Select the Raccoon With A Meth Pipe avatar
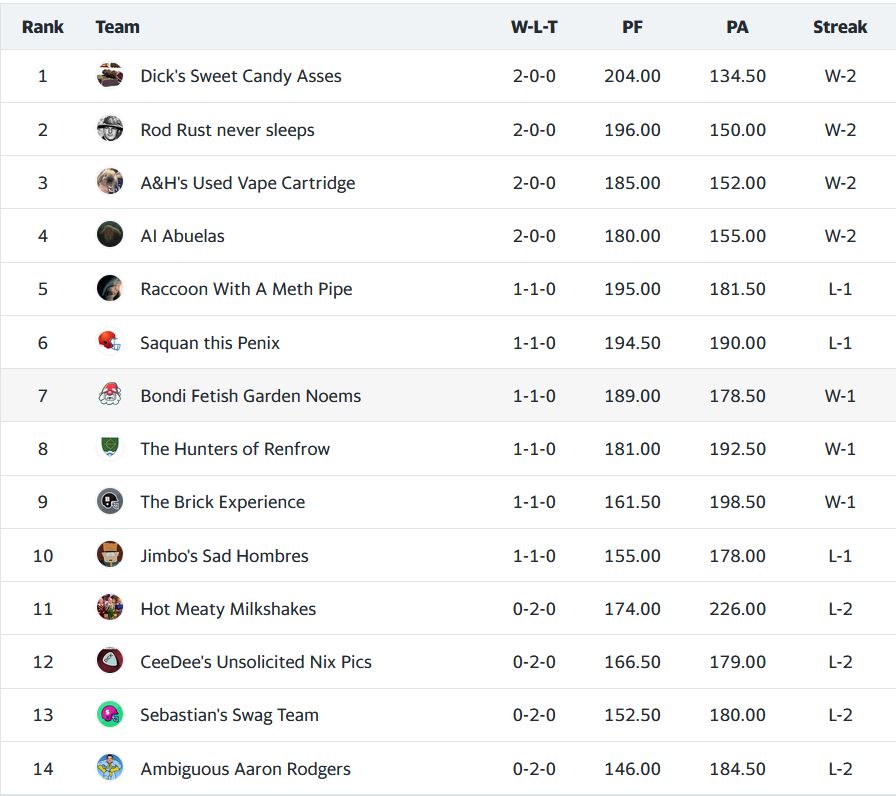The image size is (896, 796). [110, 289]
